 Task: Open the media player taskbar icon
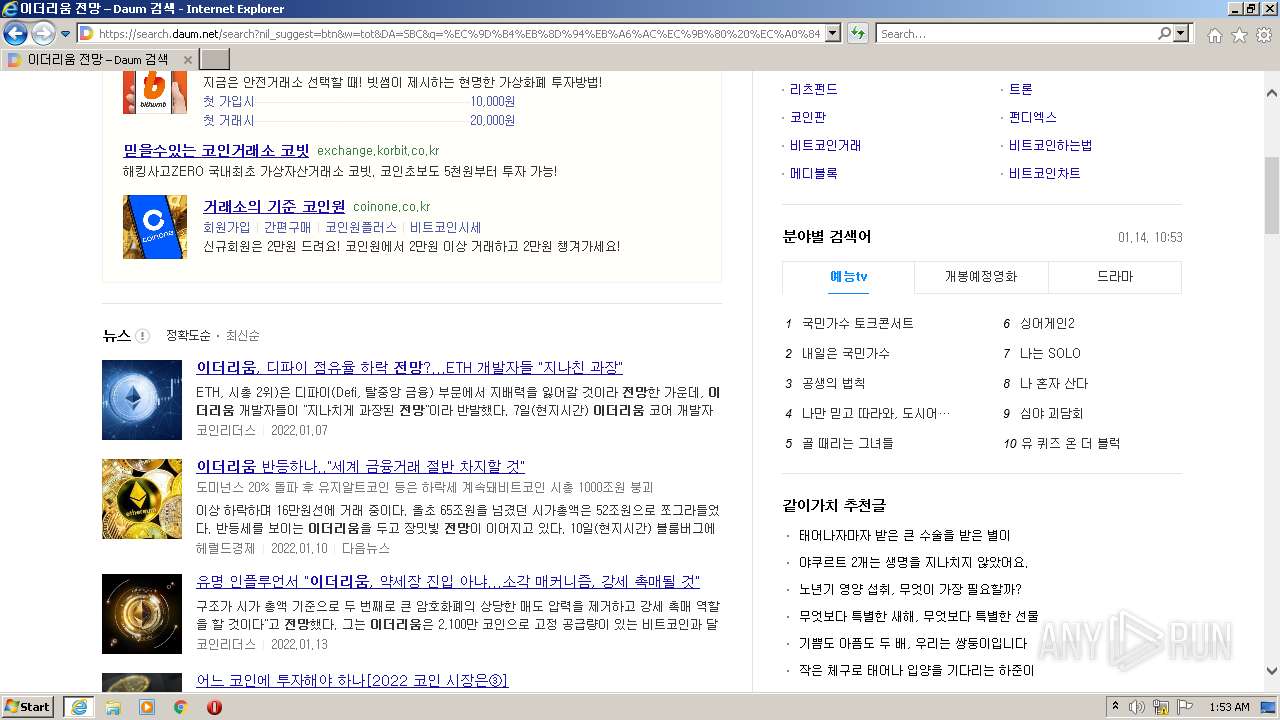click(147, 707)
